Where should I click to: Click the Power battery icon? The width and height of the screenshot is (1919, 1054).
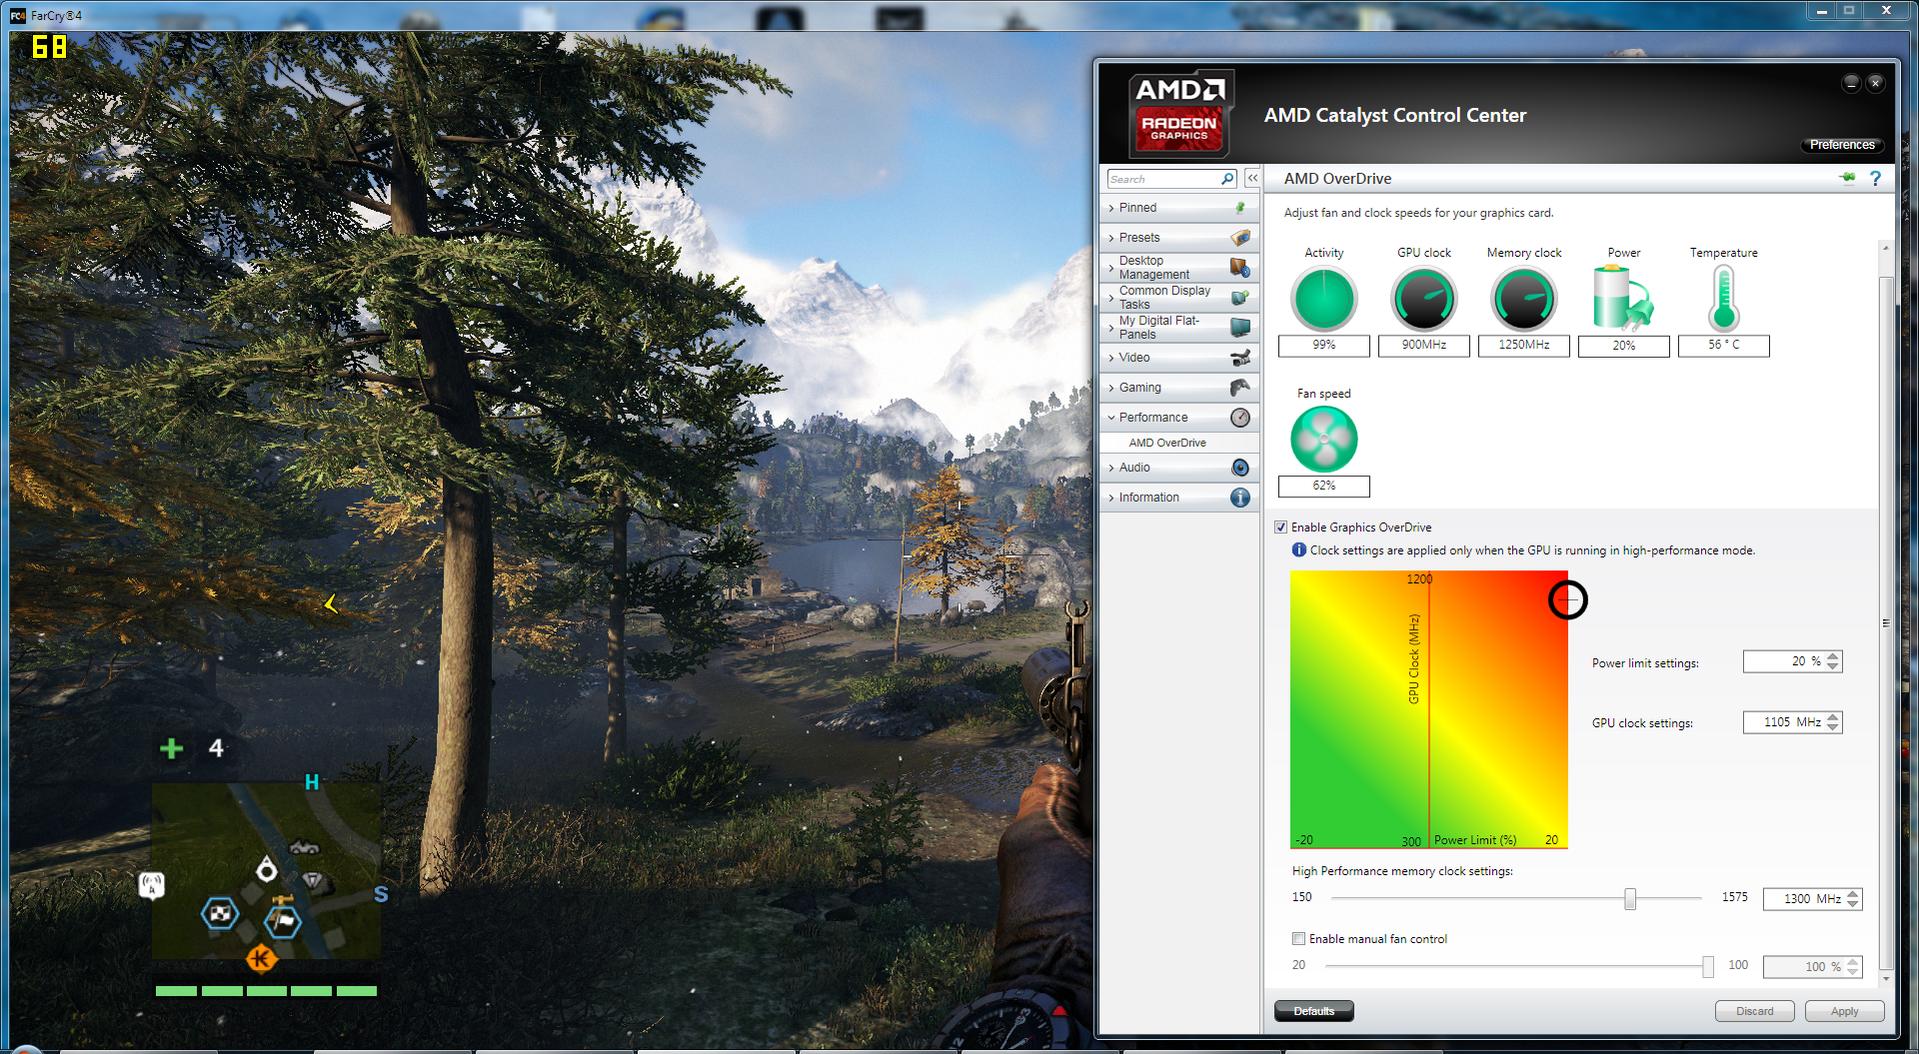pyautogui.click(x=1623, y=298)
